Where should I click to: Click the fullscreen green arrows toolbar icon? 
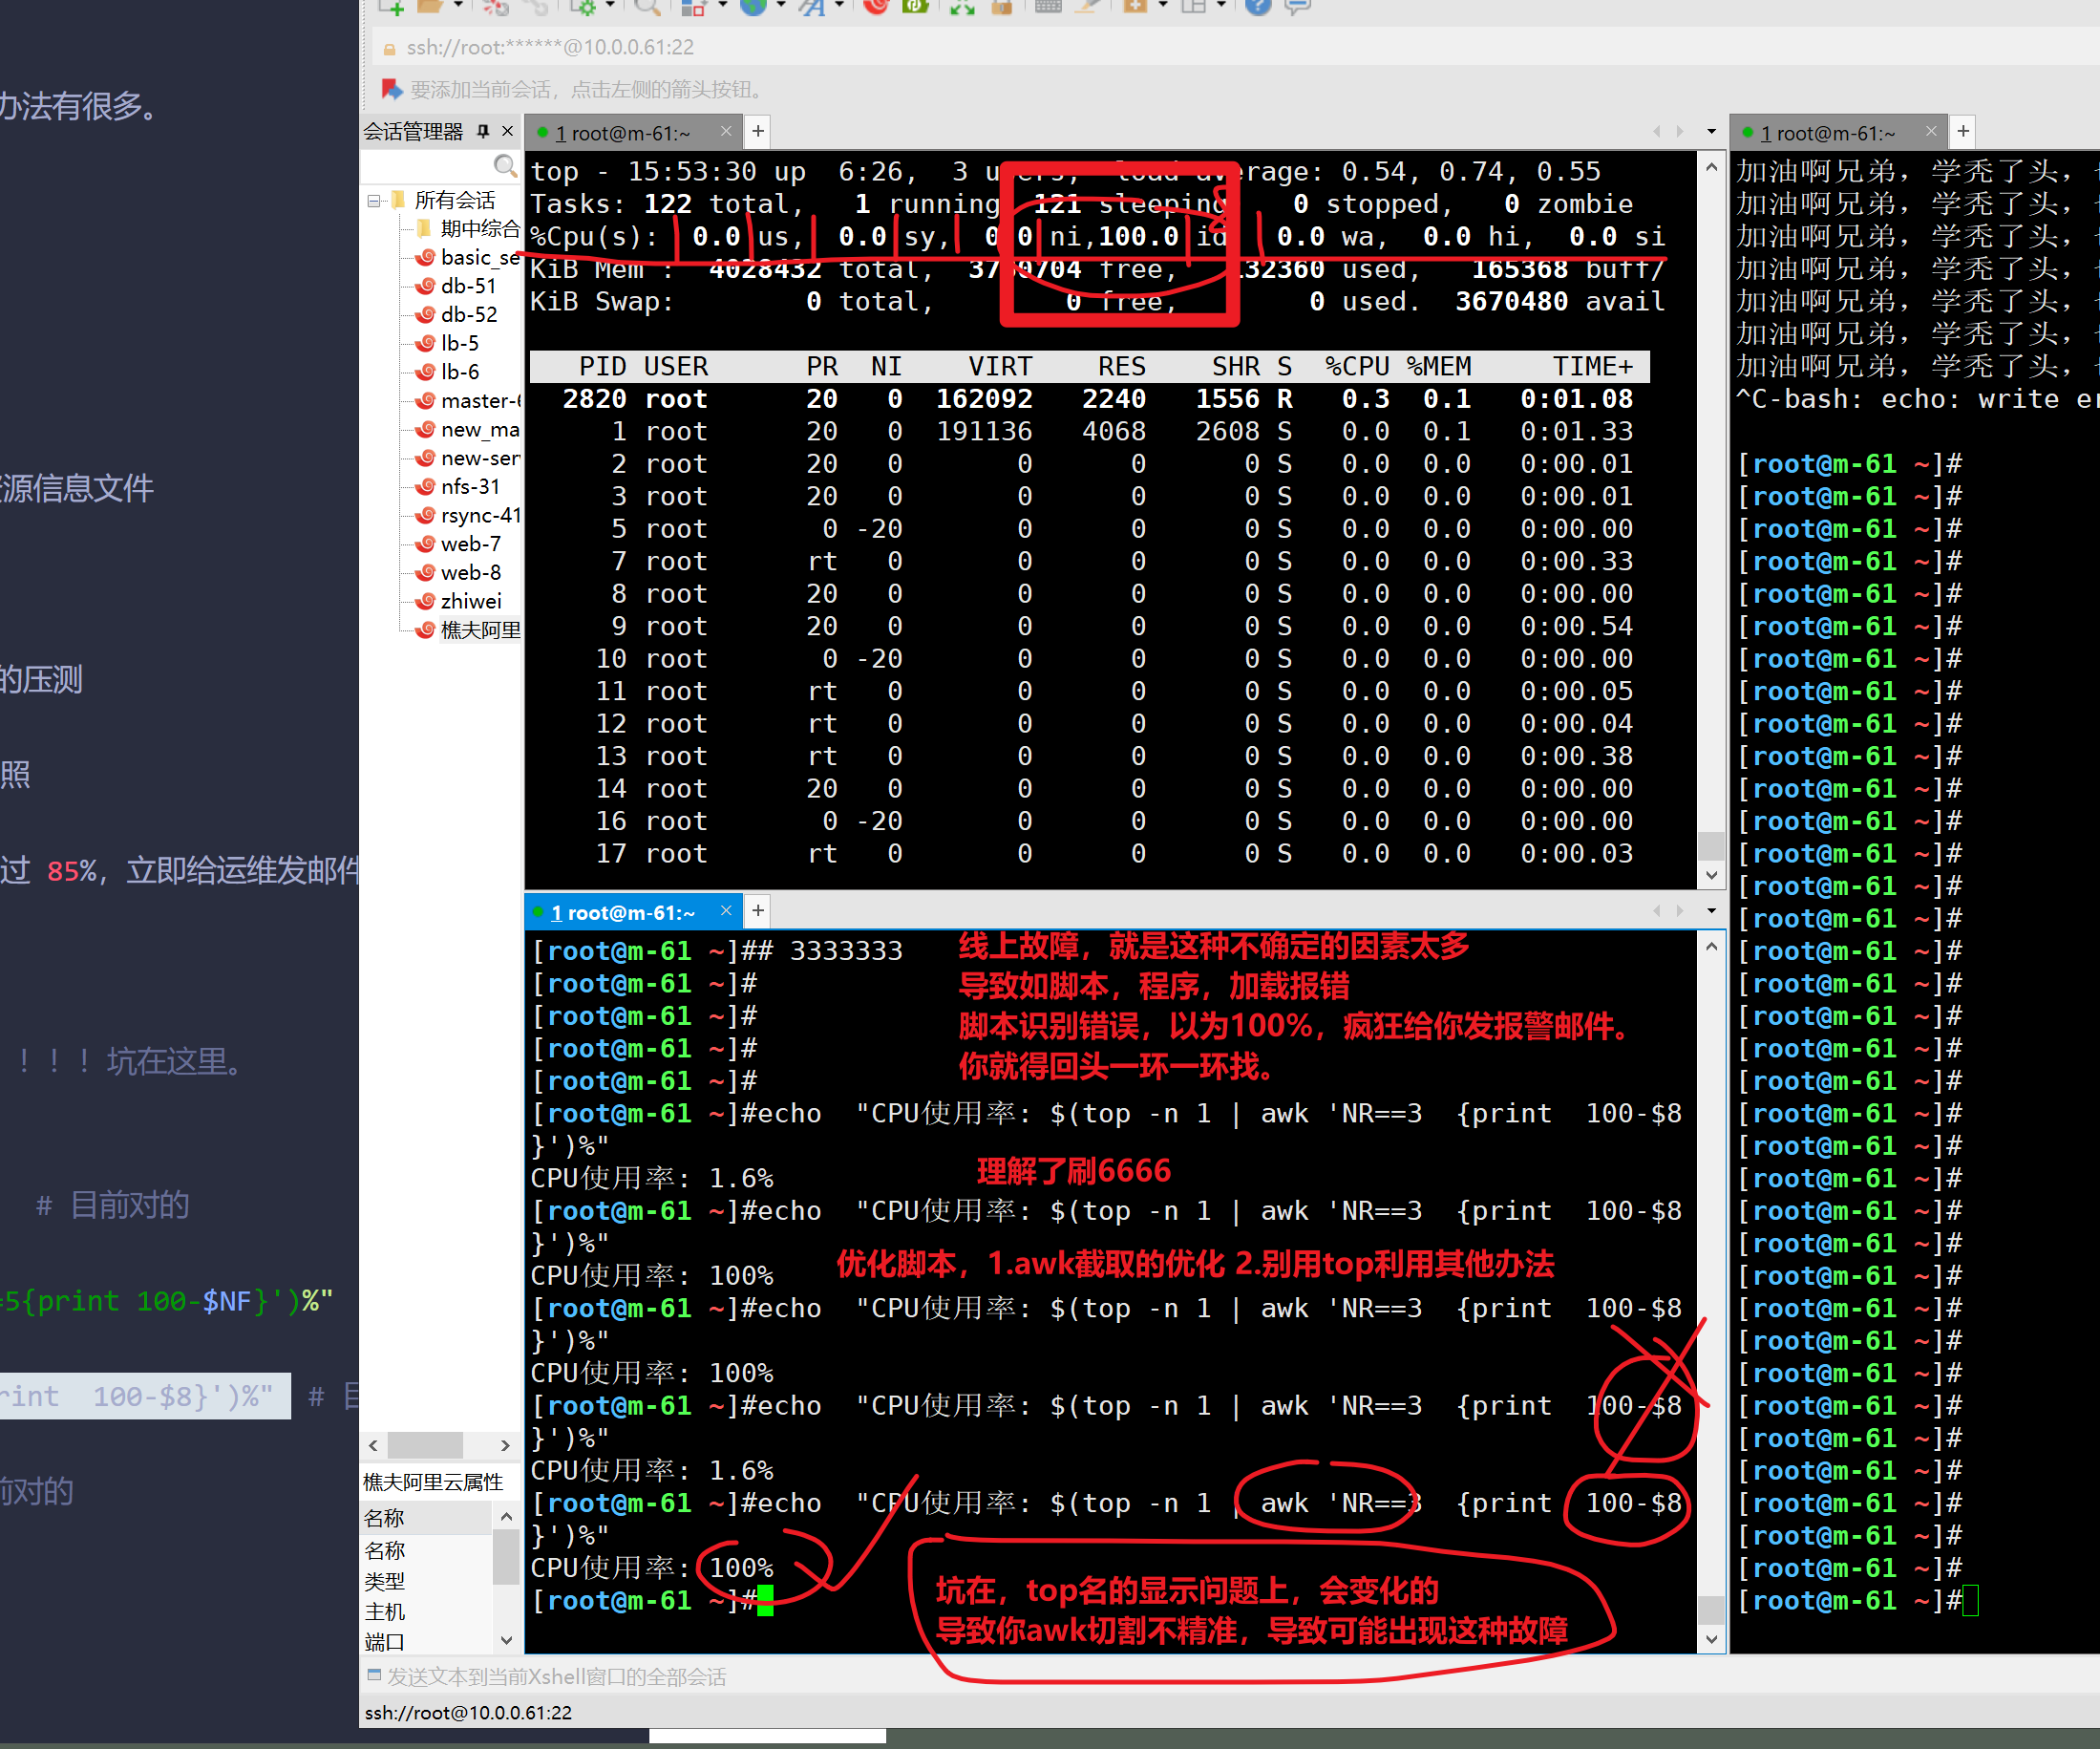coord(962,7)
